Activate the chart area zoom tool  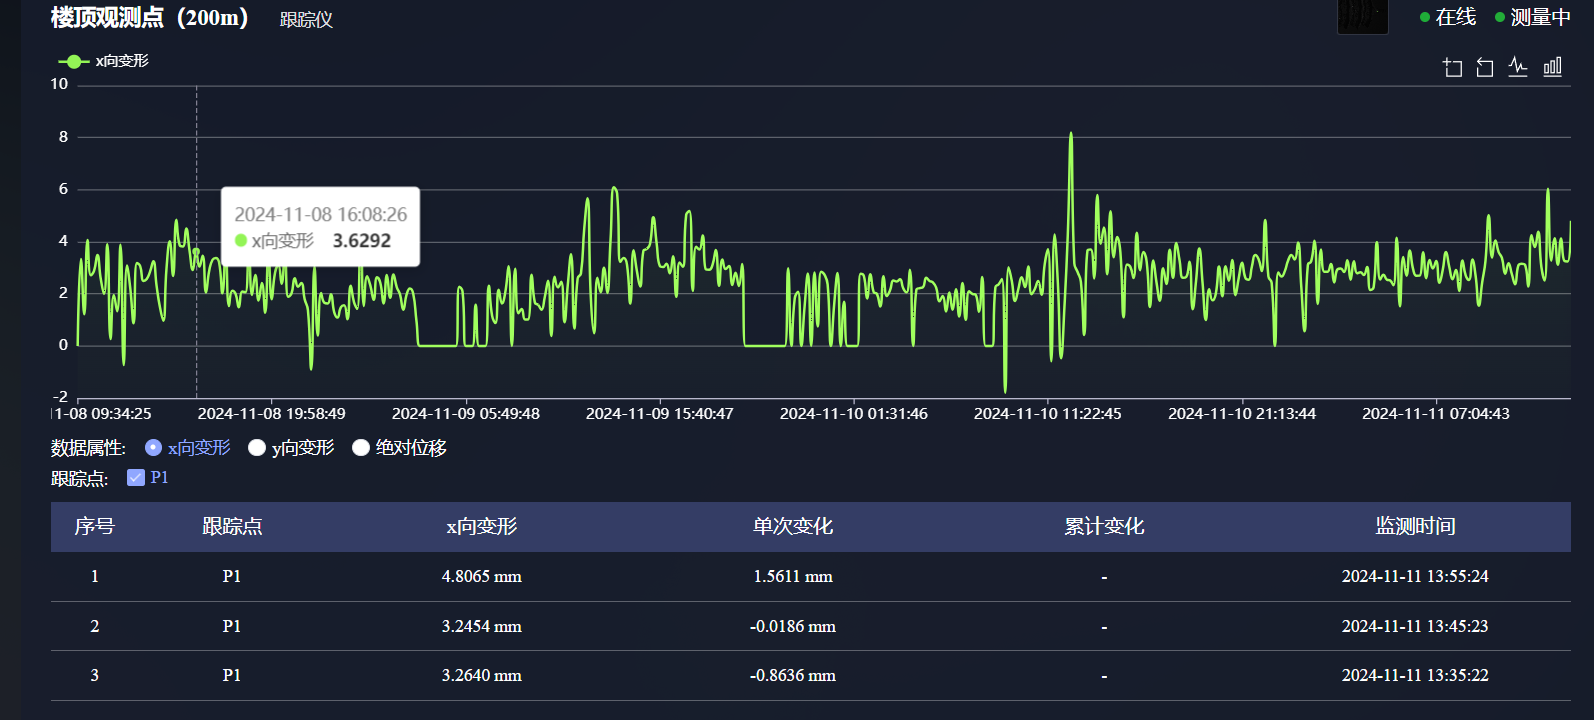(1452, 67)
